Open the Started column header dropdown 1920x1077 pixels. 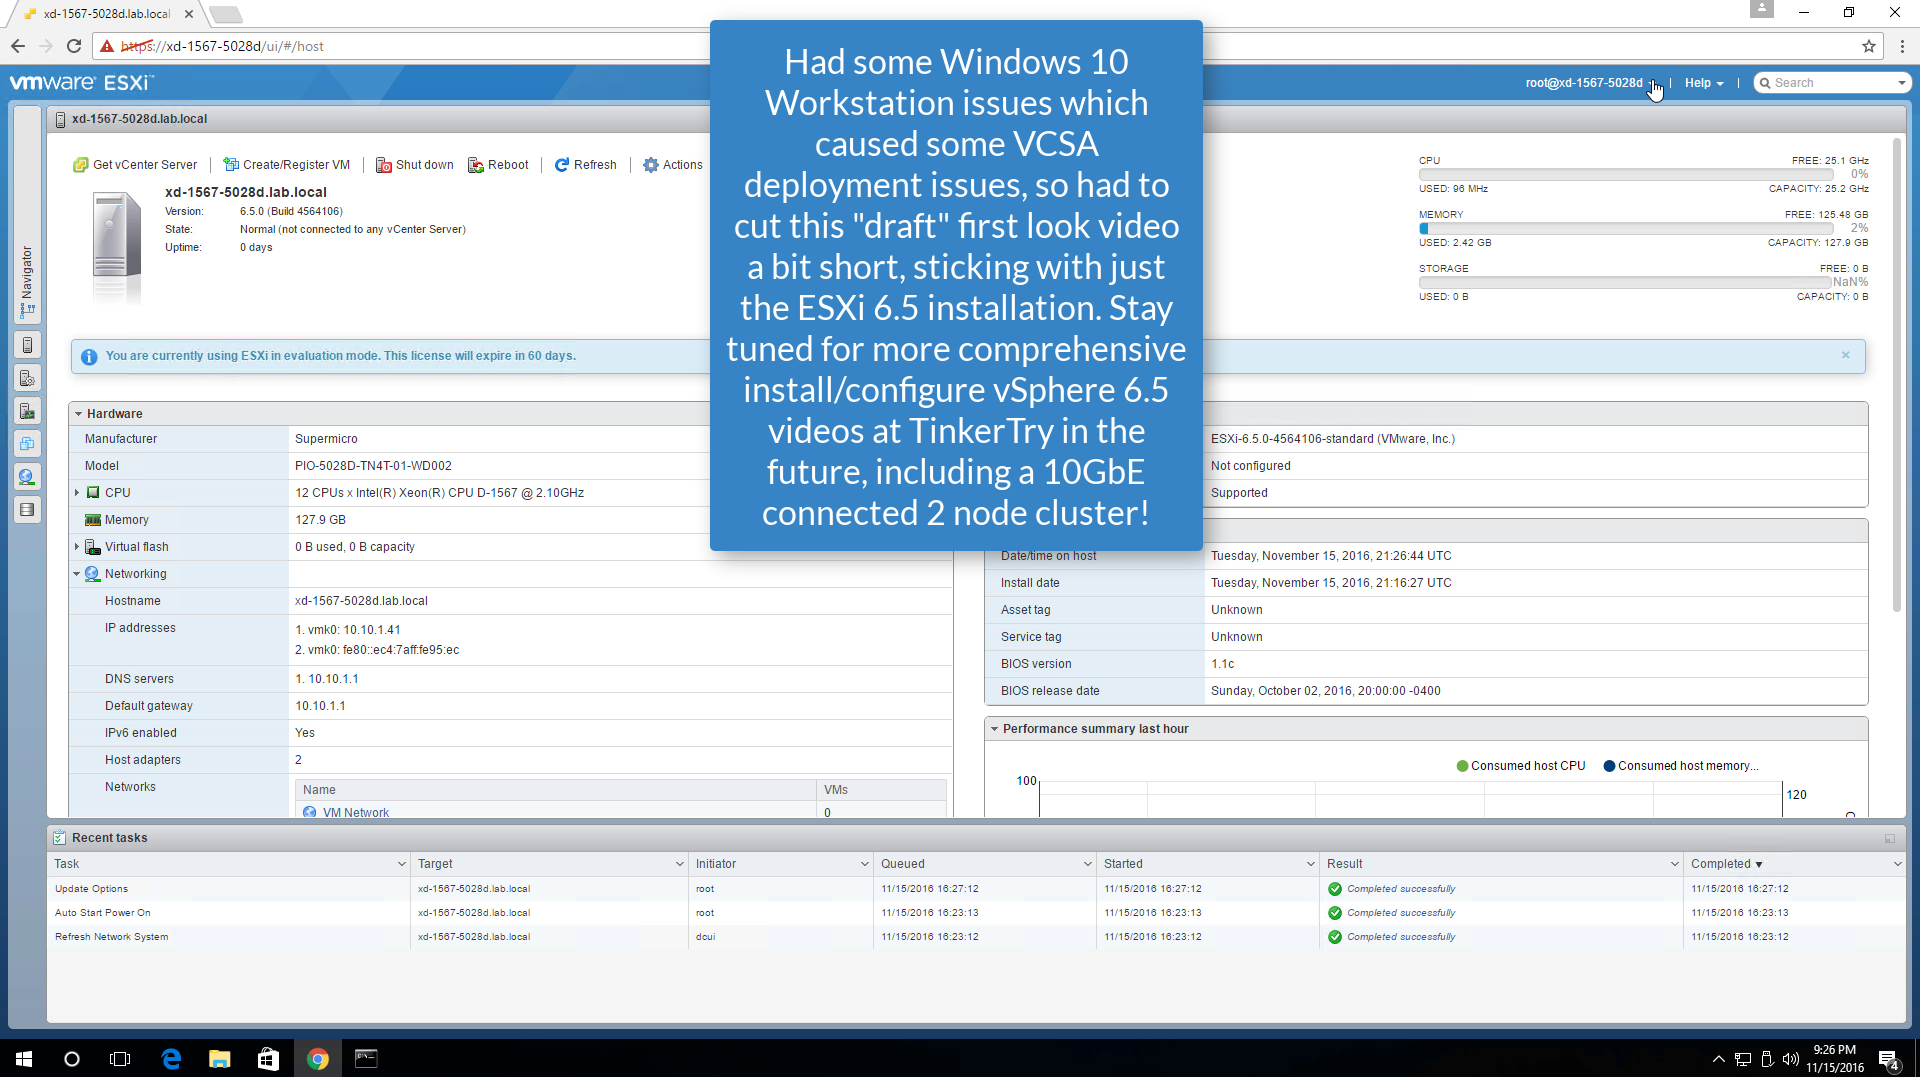pyautogui.click(x=1310, y=864)
